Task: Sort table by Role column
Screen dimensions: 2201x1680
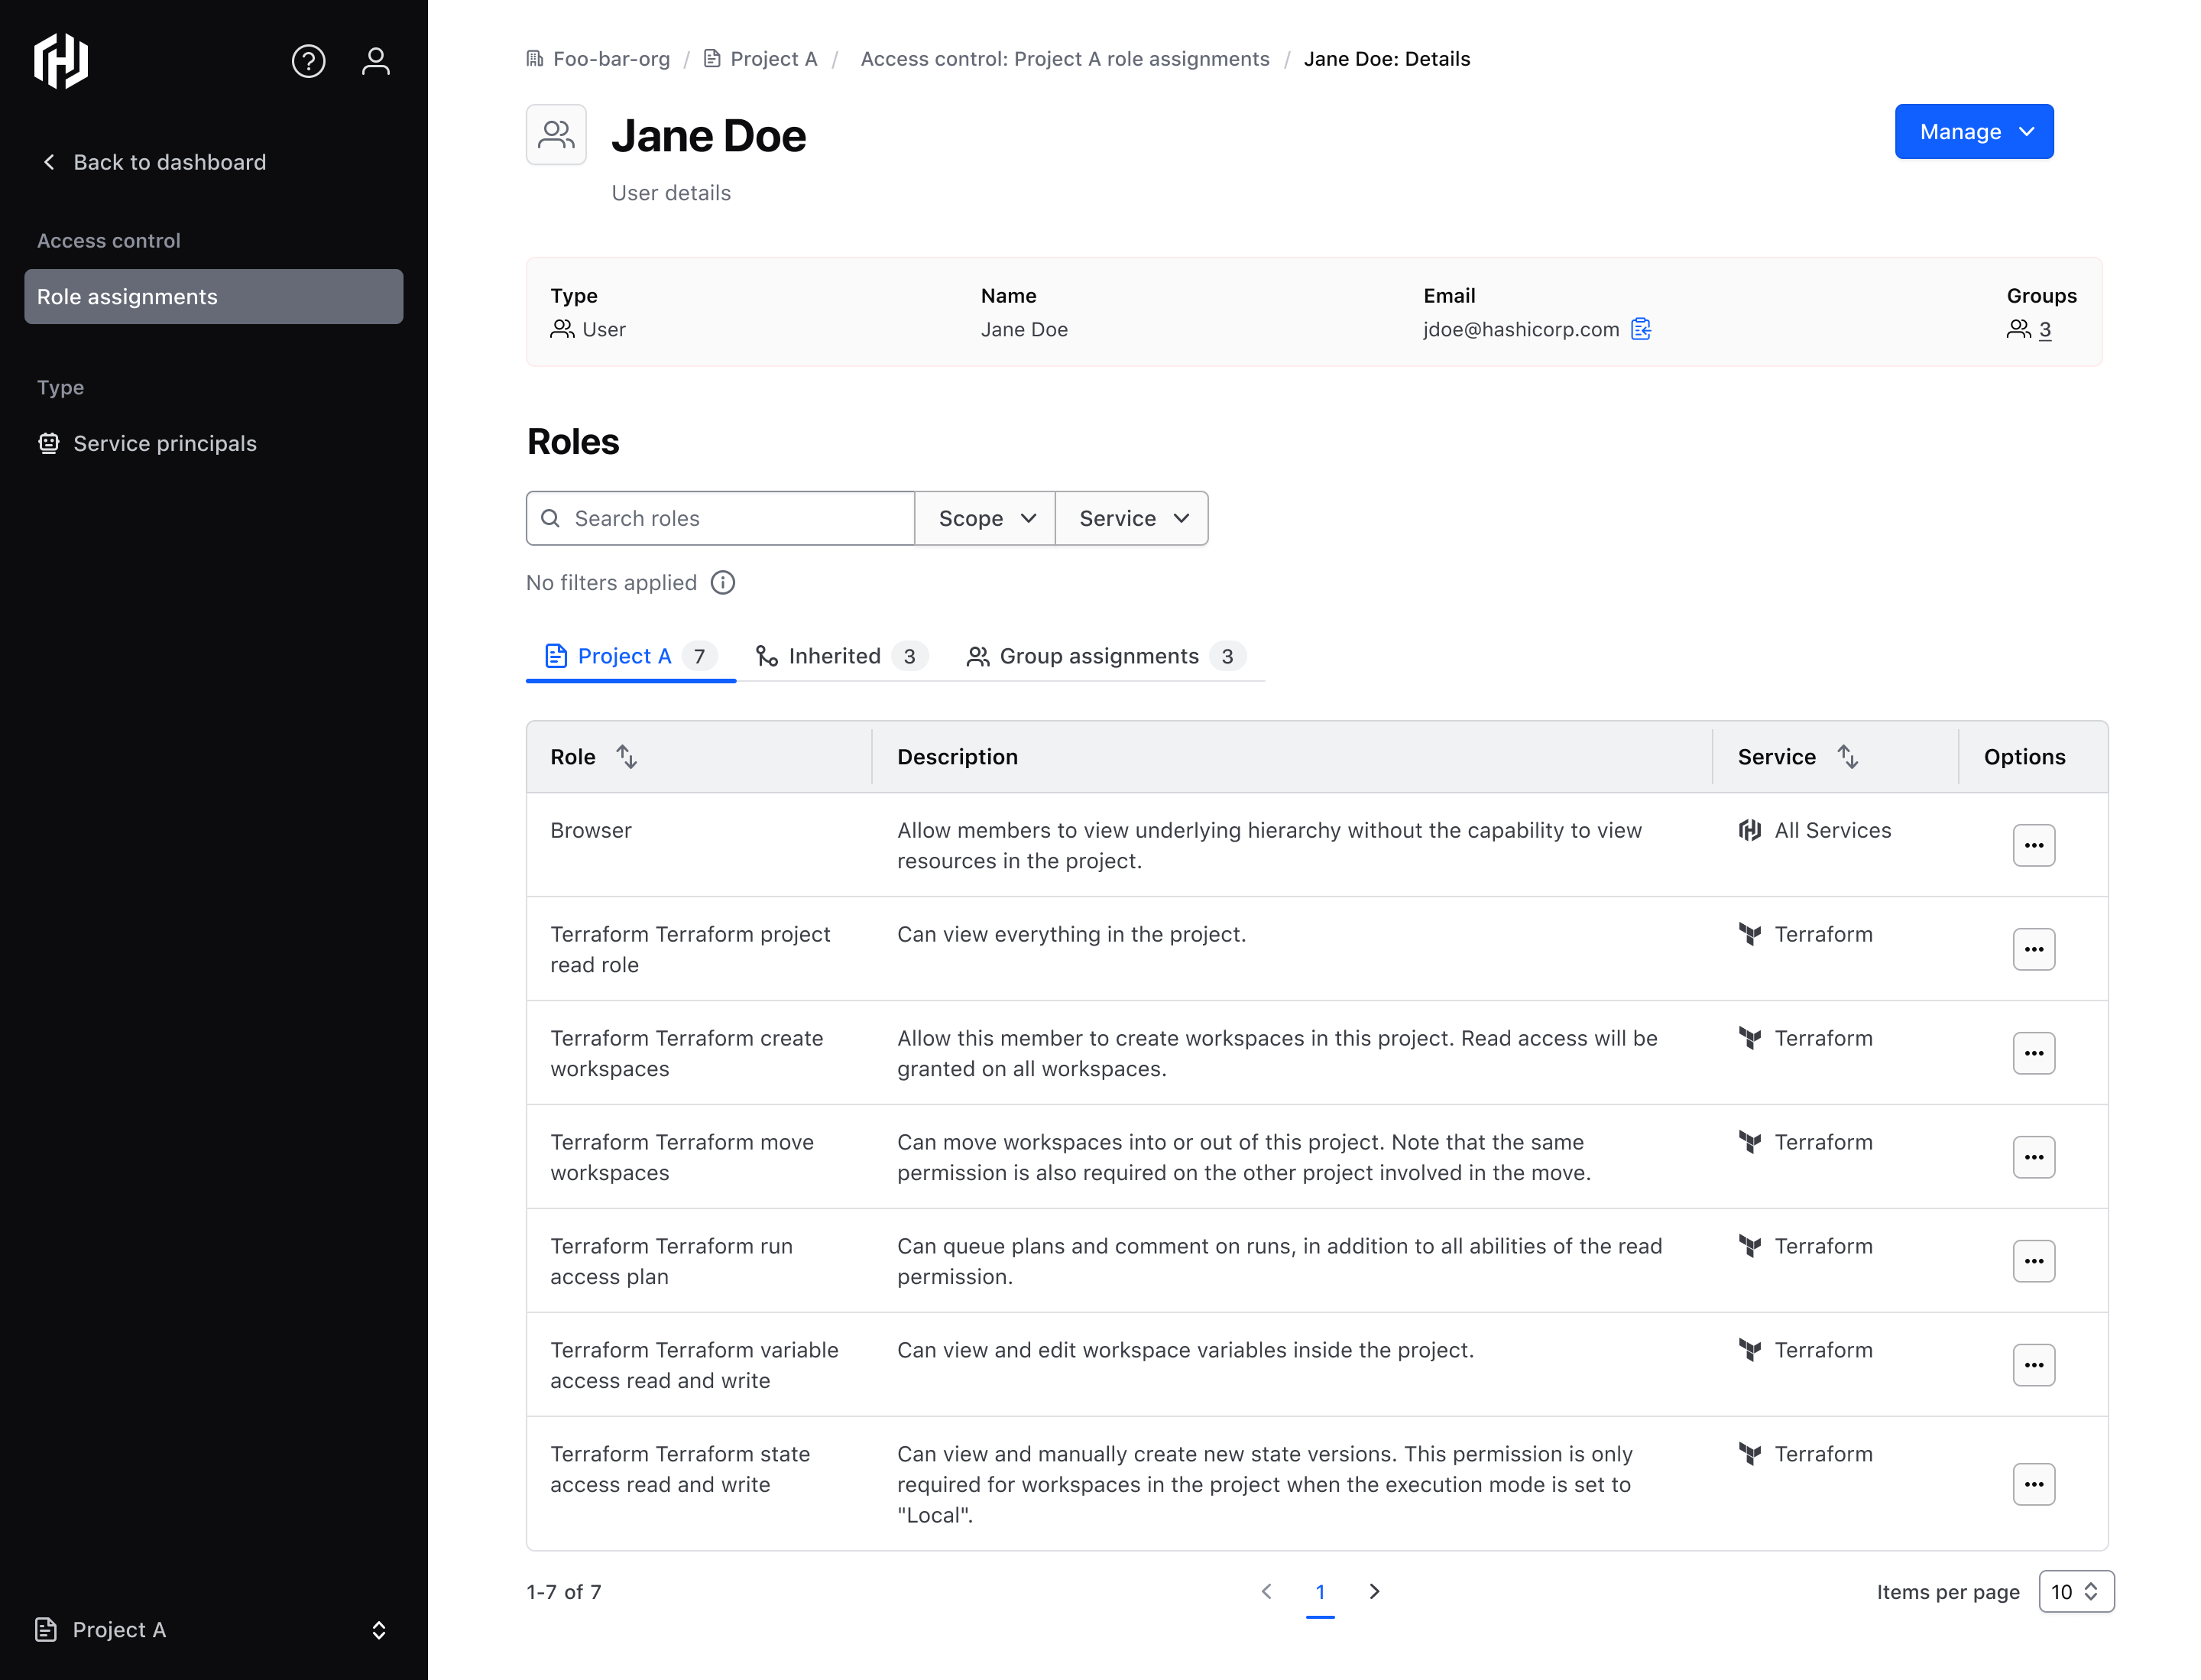Action: [626, 757]
